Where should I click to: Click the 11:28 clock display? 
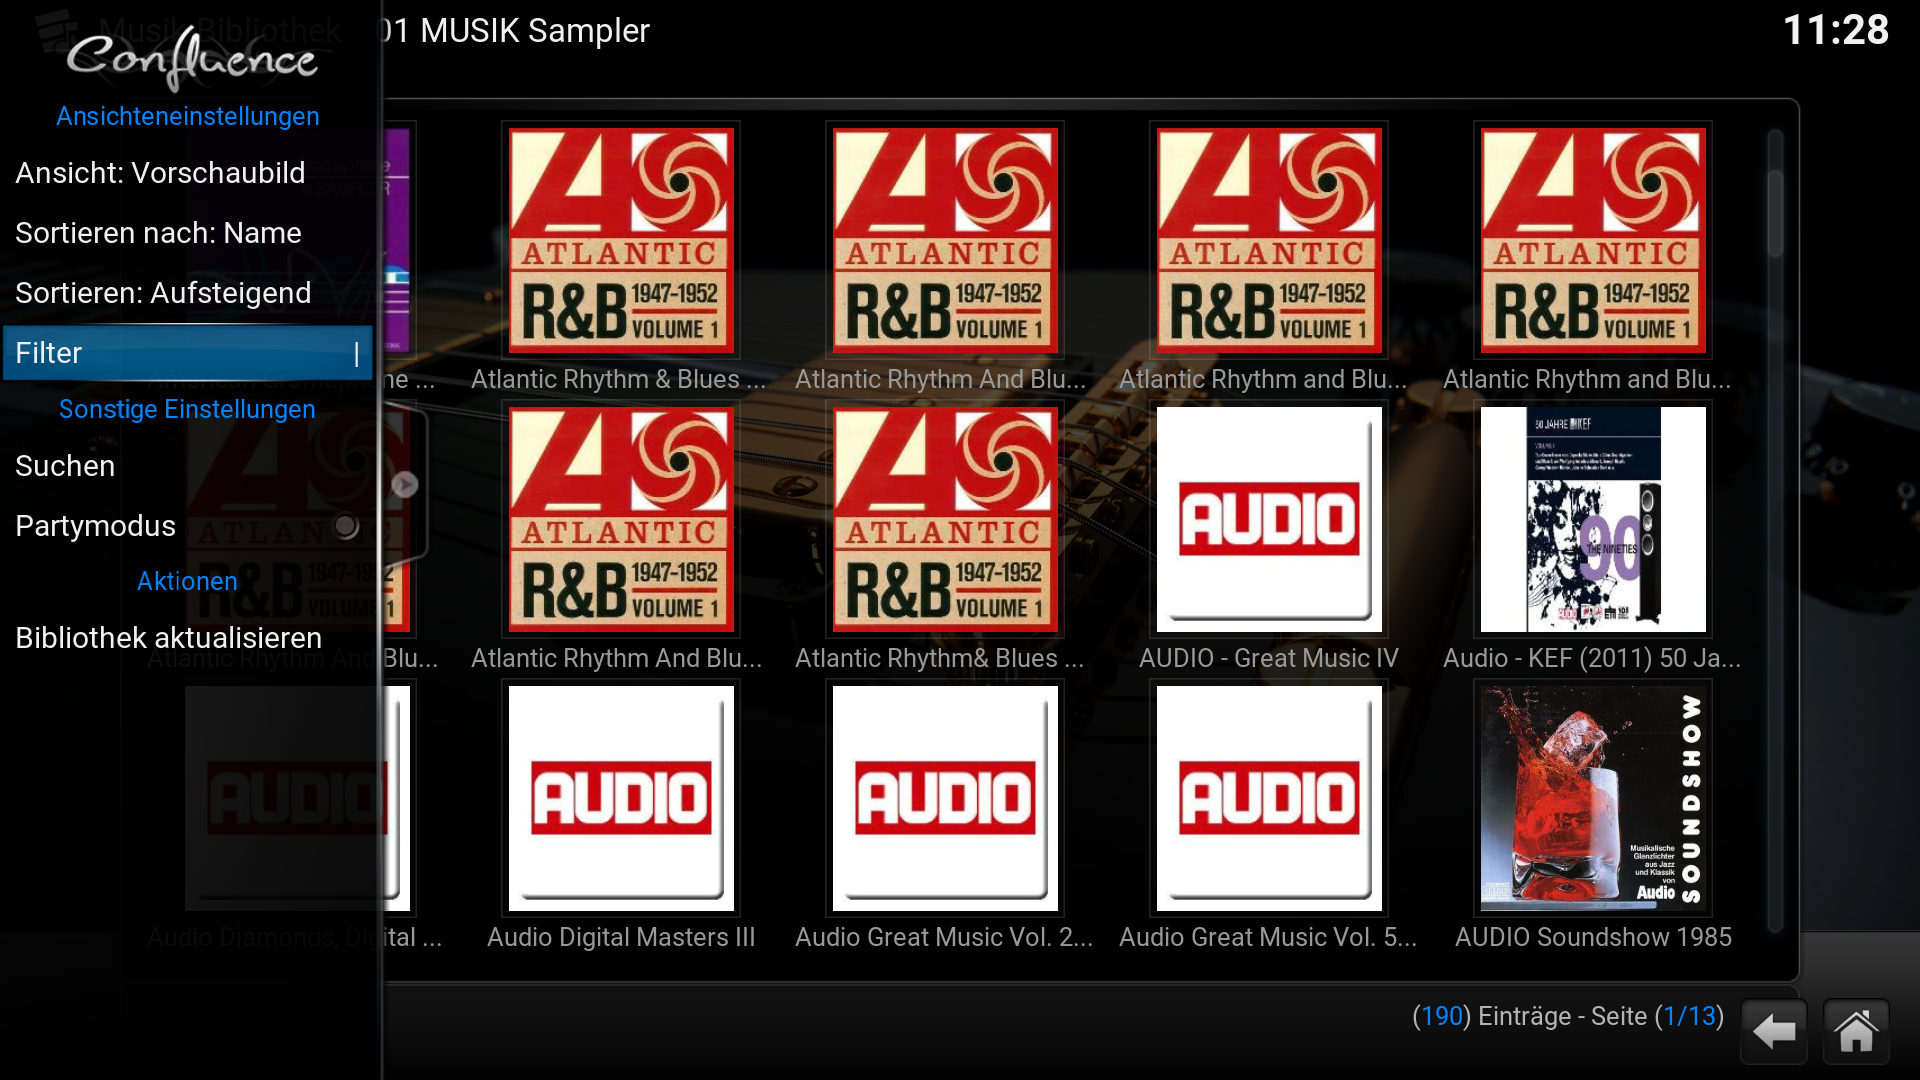1836,30
